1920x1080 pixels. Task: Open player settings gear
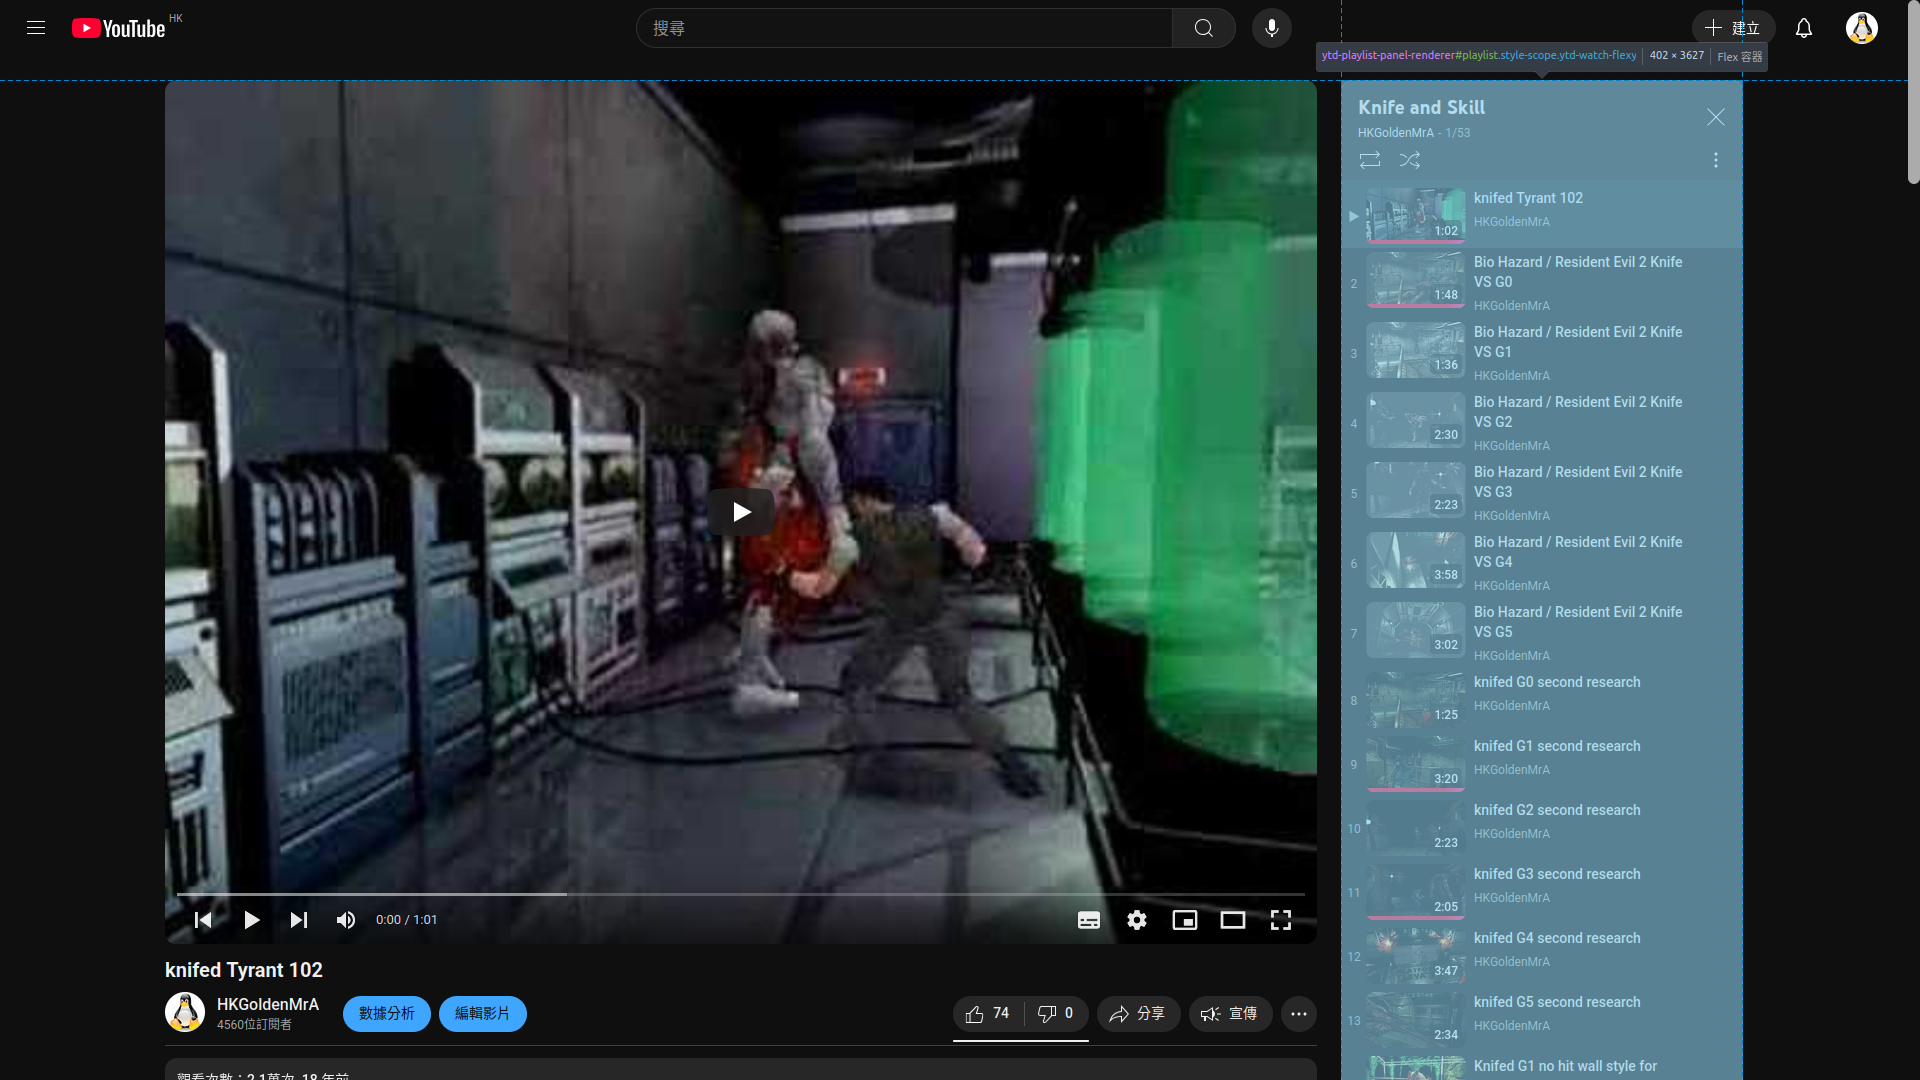coord(1137,920)
